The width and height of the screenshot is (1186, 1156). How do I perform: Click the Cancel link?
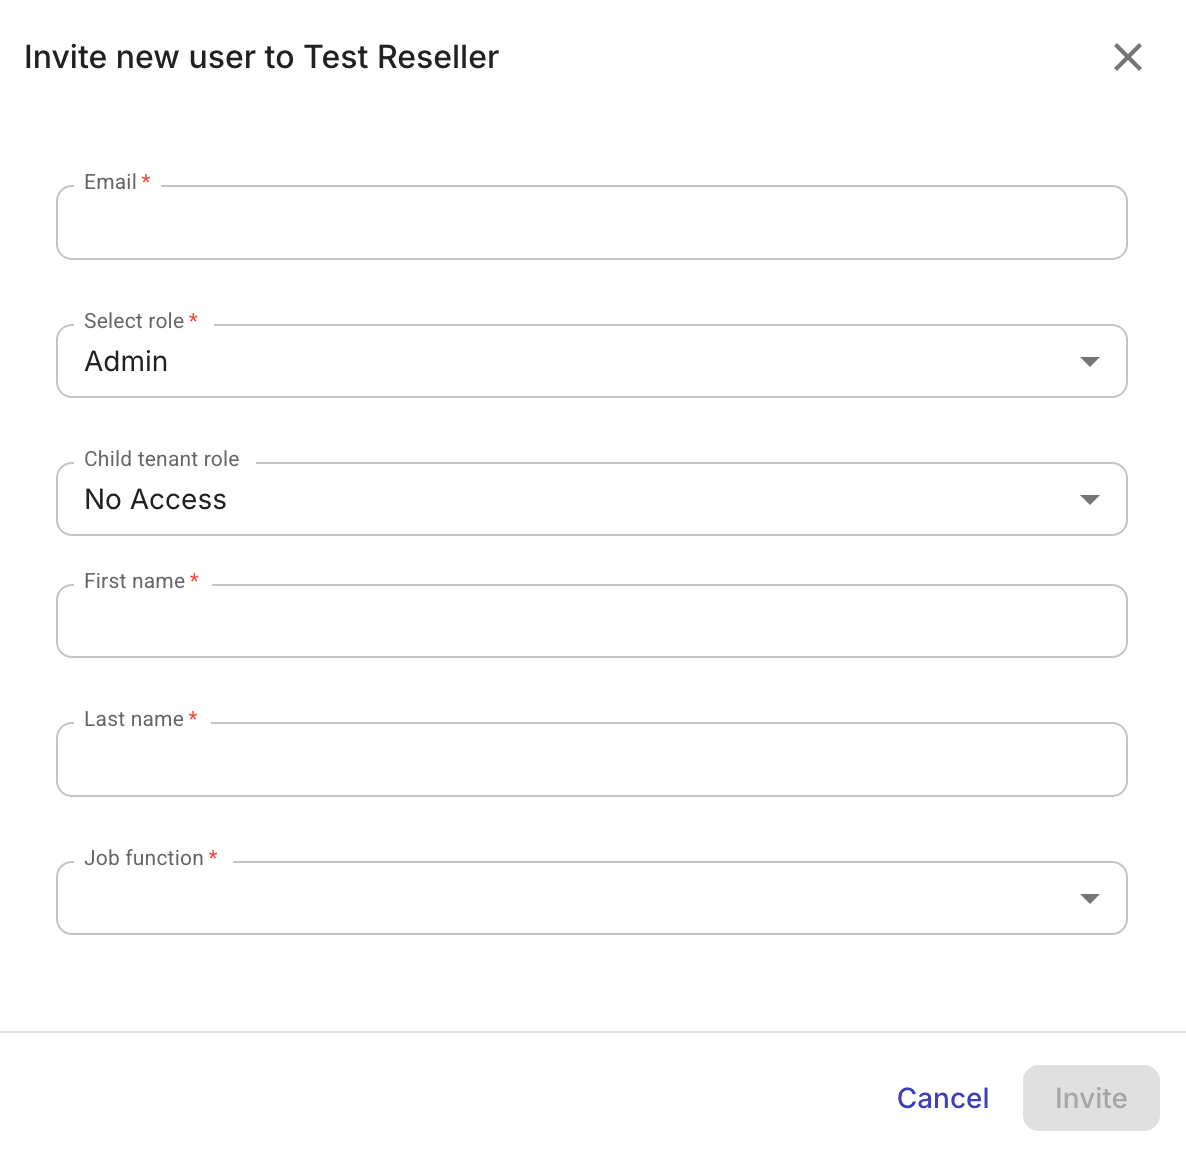point(942,1097)
